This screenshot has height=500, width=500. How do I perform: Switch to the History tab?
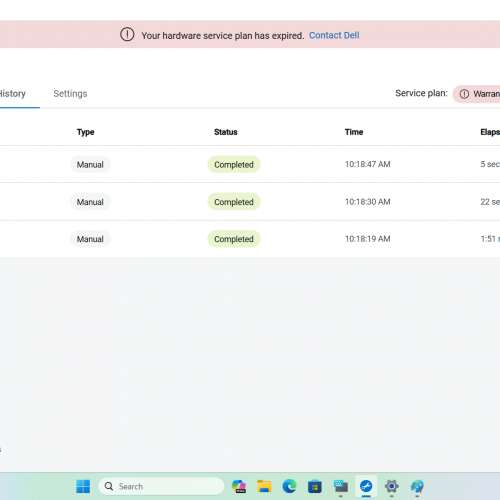pos(12,94)
